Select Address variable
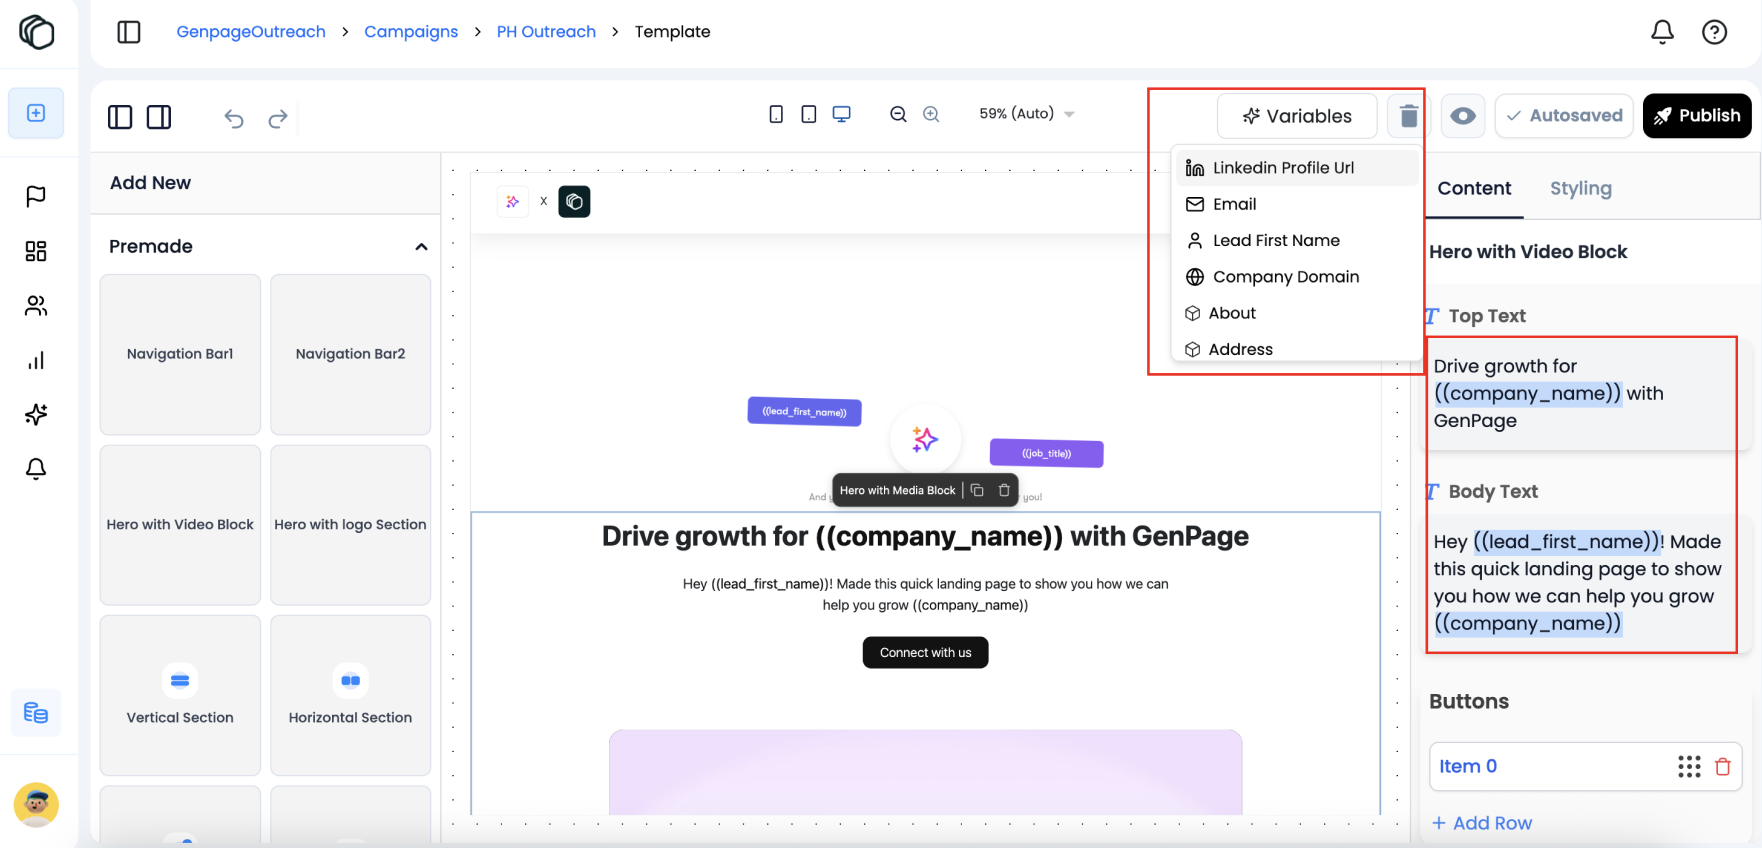 click(x=1297, y=349)
